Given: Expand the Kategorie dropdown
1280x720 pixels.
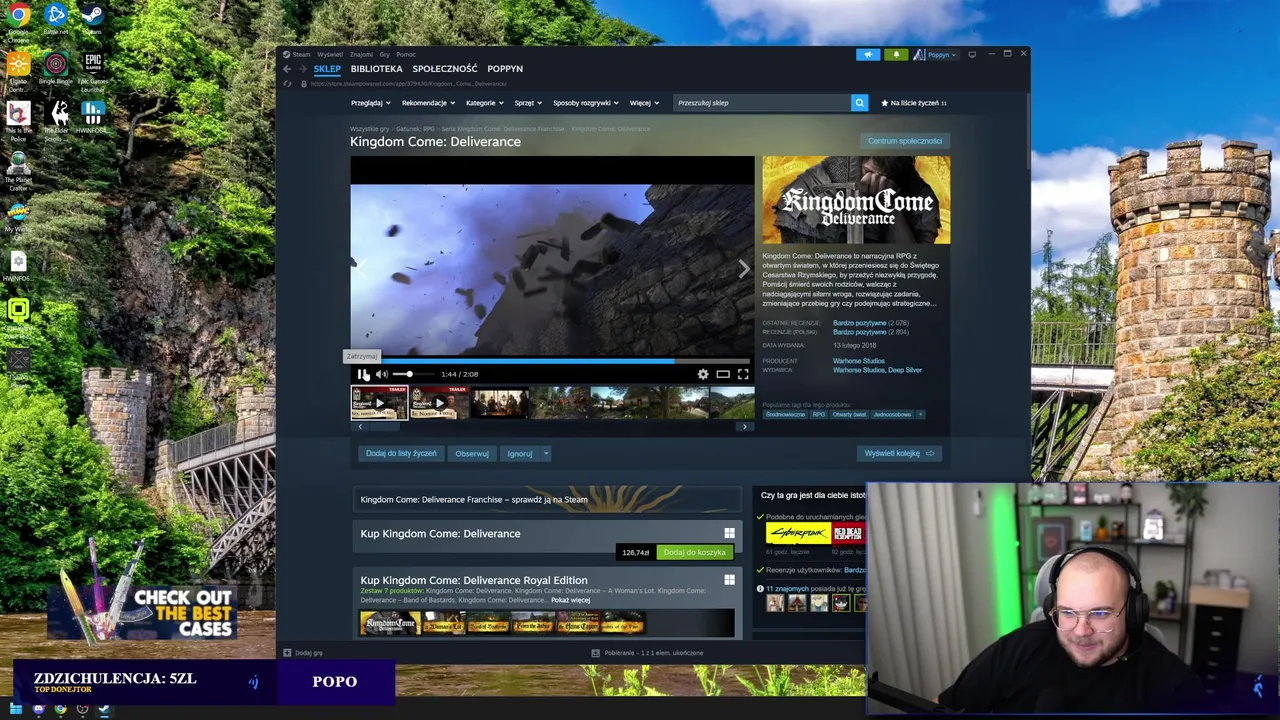Looking at the screenshot, I should [x=484, y=102].
